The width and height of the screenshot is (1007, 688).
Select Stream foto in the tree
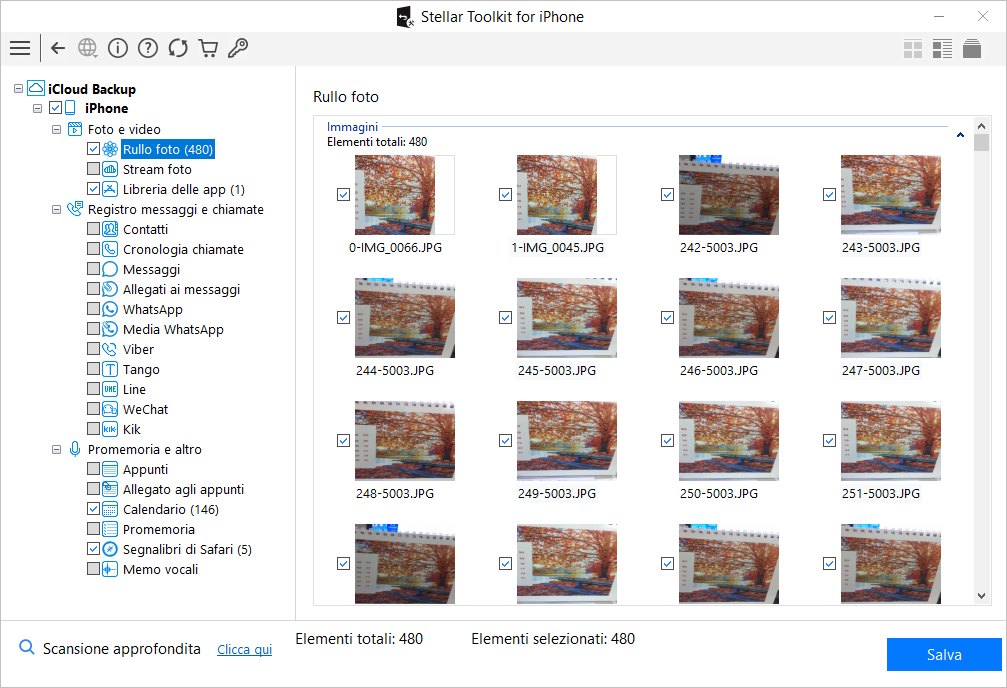pyautogui.click(x=157, y=170)
